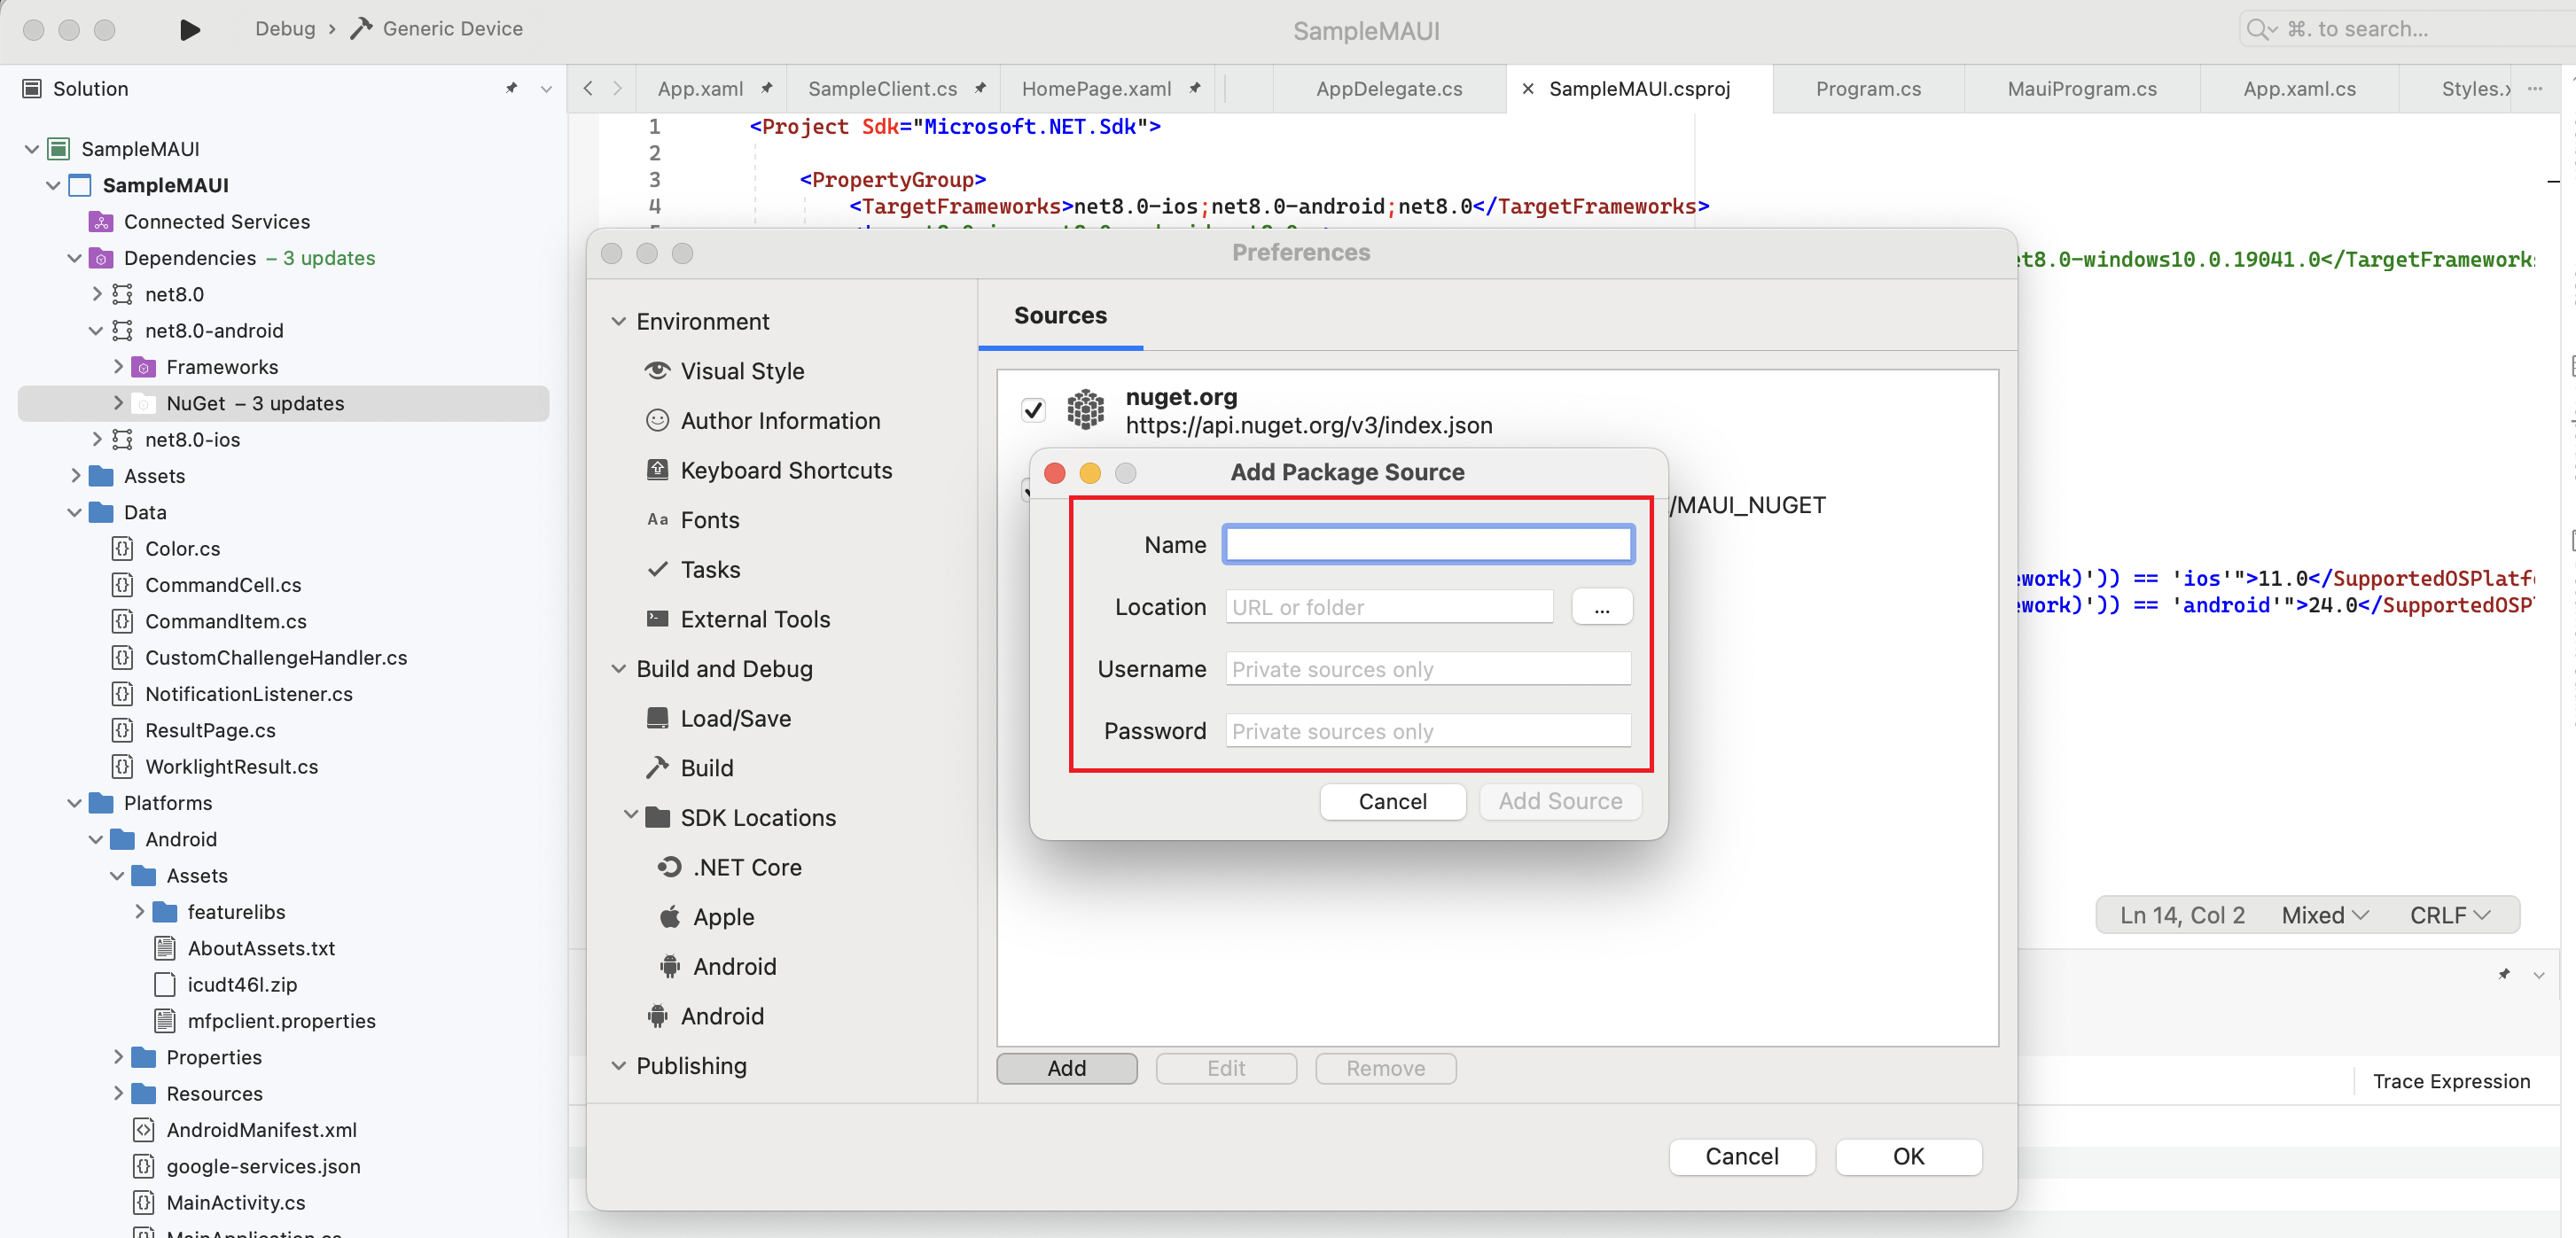Unpin the HomePage.xaml tab
Screen dimensions: 2576x1238
(1194, 88)
